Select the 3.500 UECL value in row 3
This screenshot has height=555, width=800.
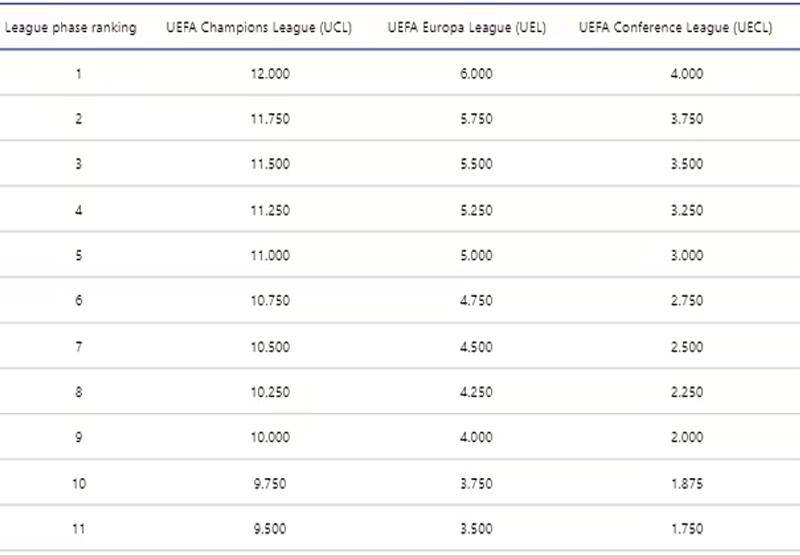click(687, 164)
